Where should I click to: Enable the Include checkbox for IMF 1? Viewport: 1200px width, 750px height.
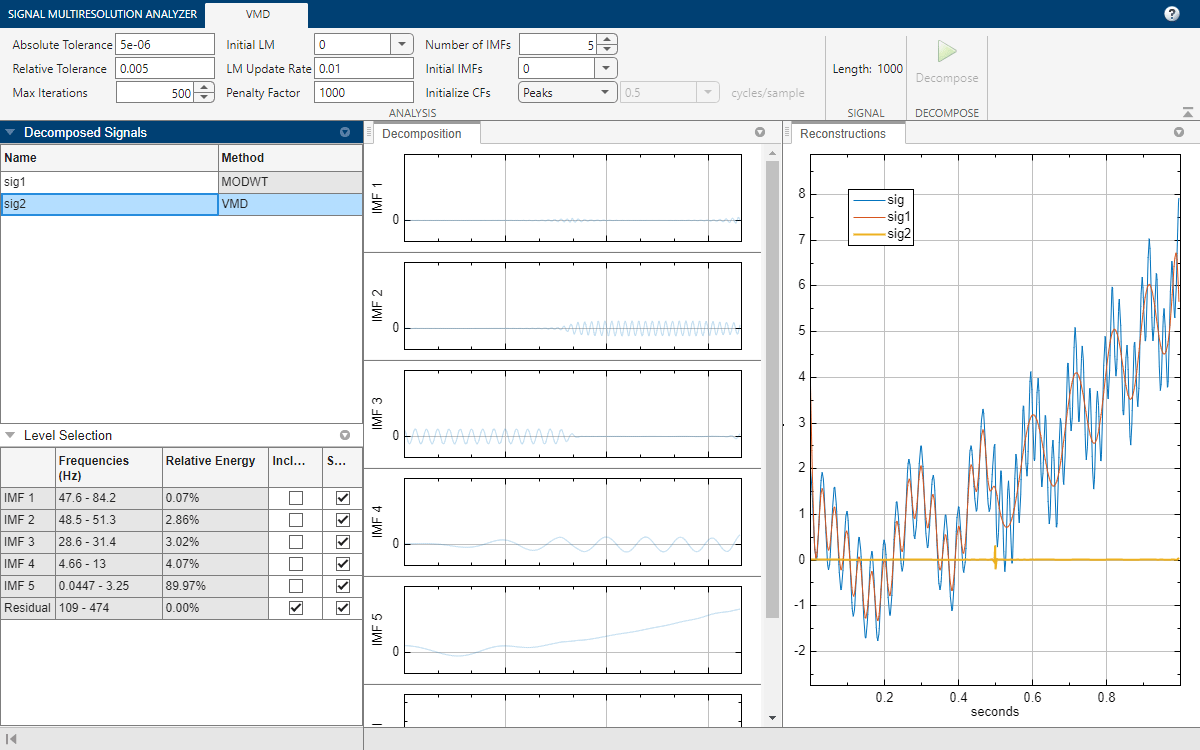(295, 497)
